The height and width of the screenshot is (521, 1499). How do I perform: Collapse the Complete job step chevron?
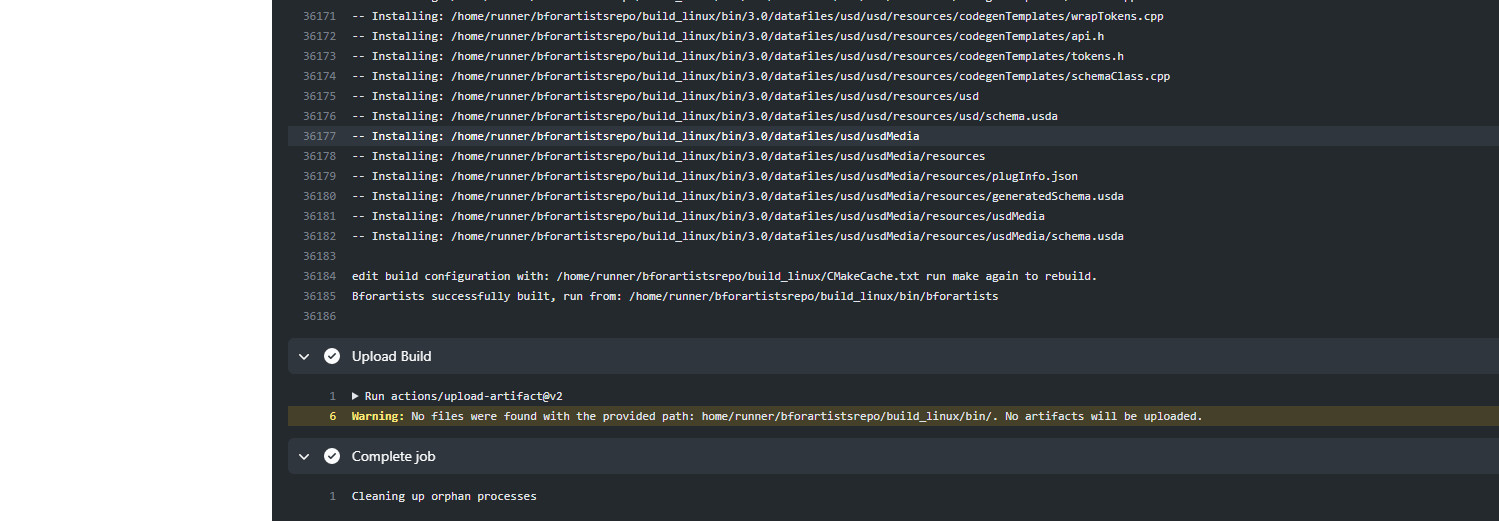[x=304, y=456]
